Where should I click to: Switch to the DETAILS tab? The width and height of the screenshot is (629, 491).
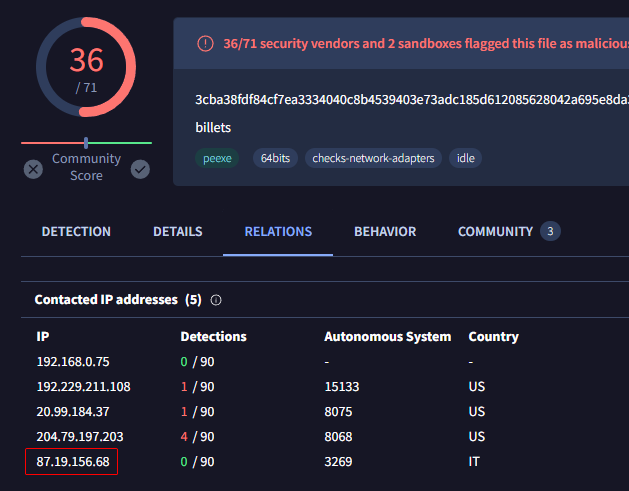(178, 231)
